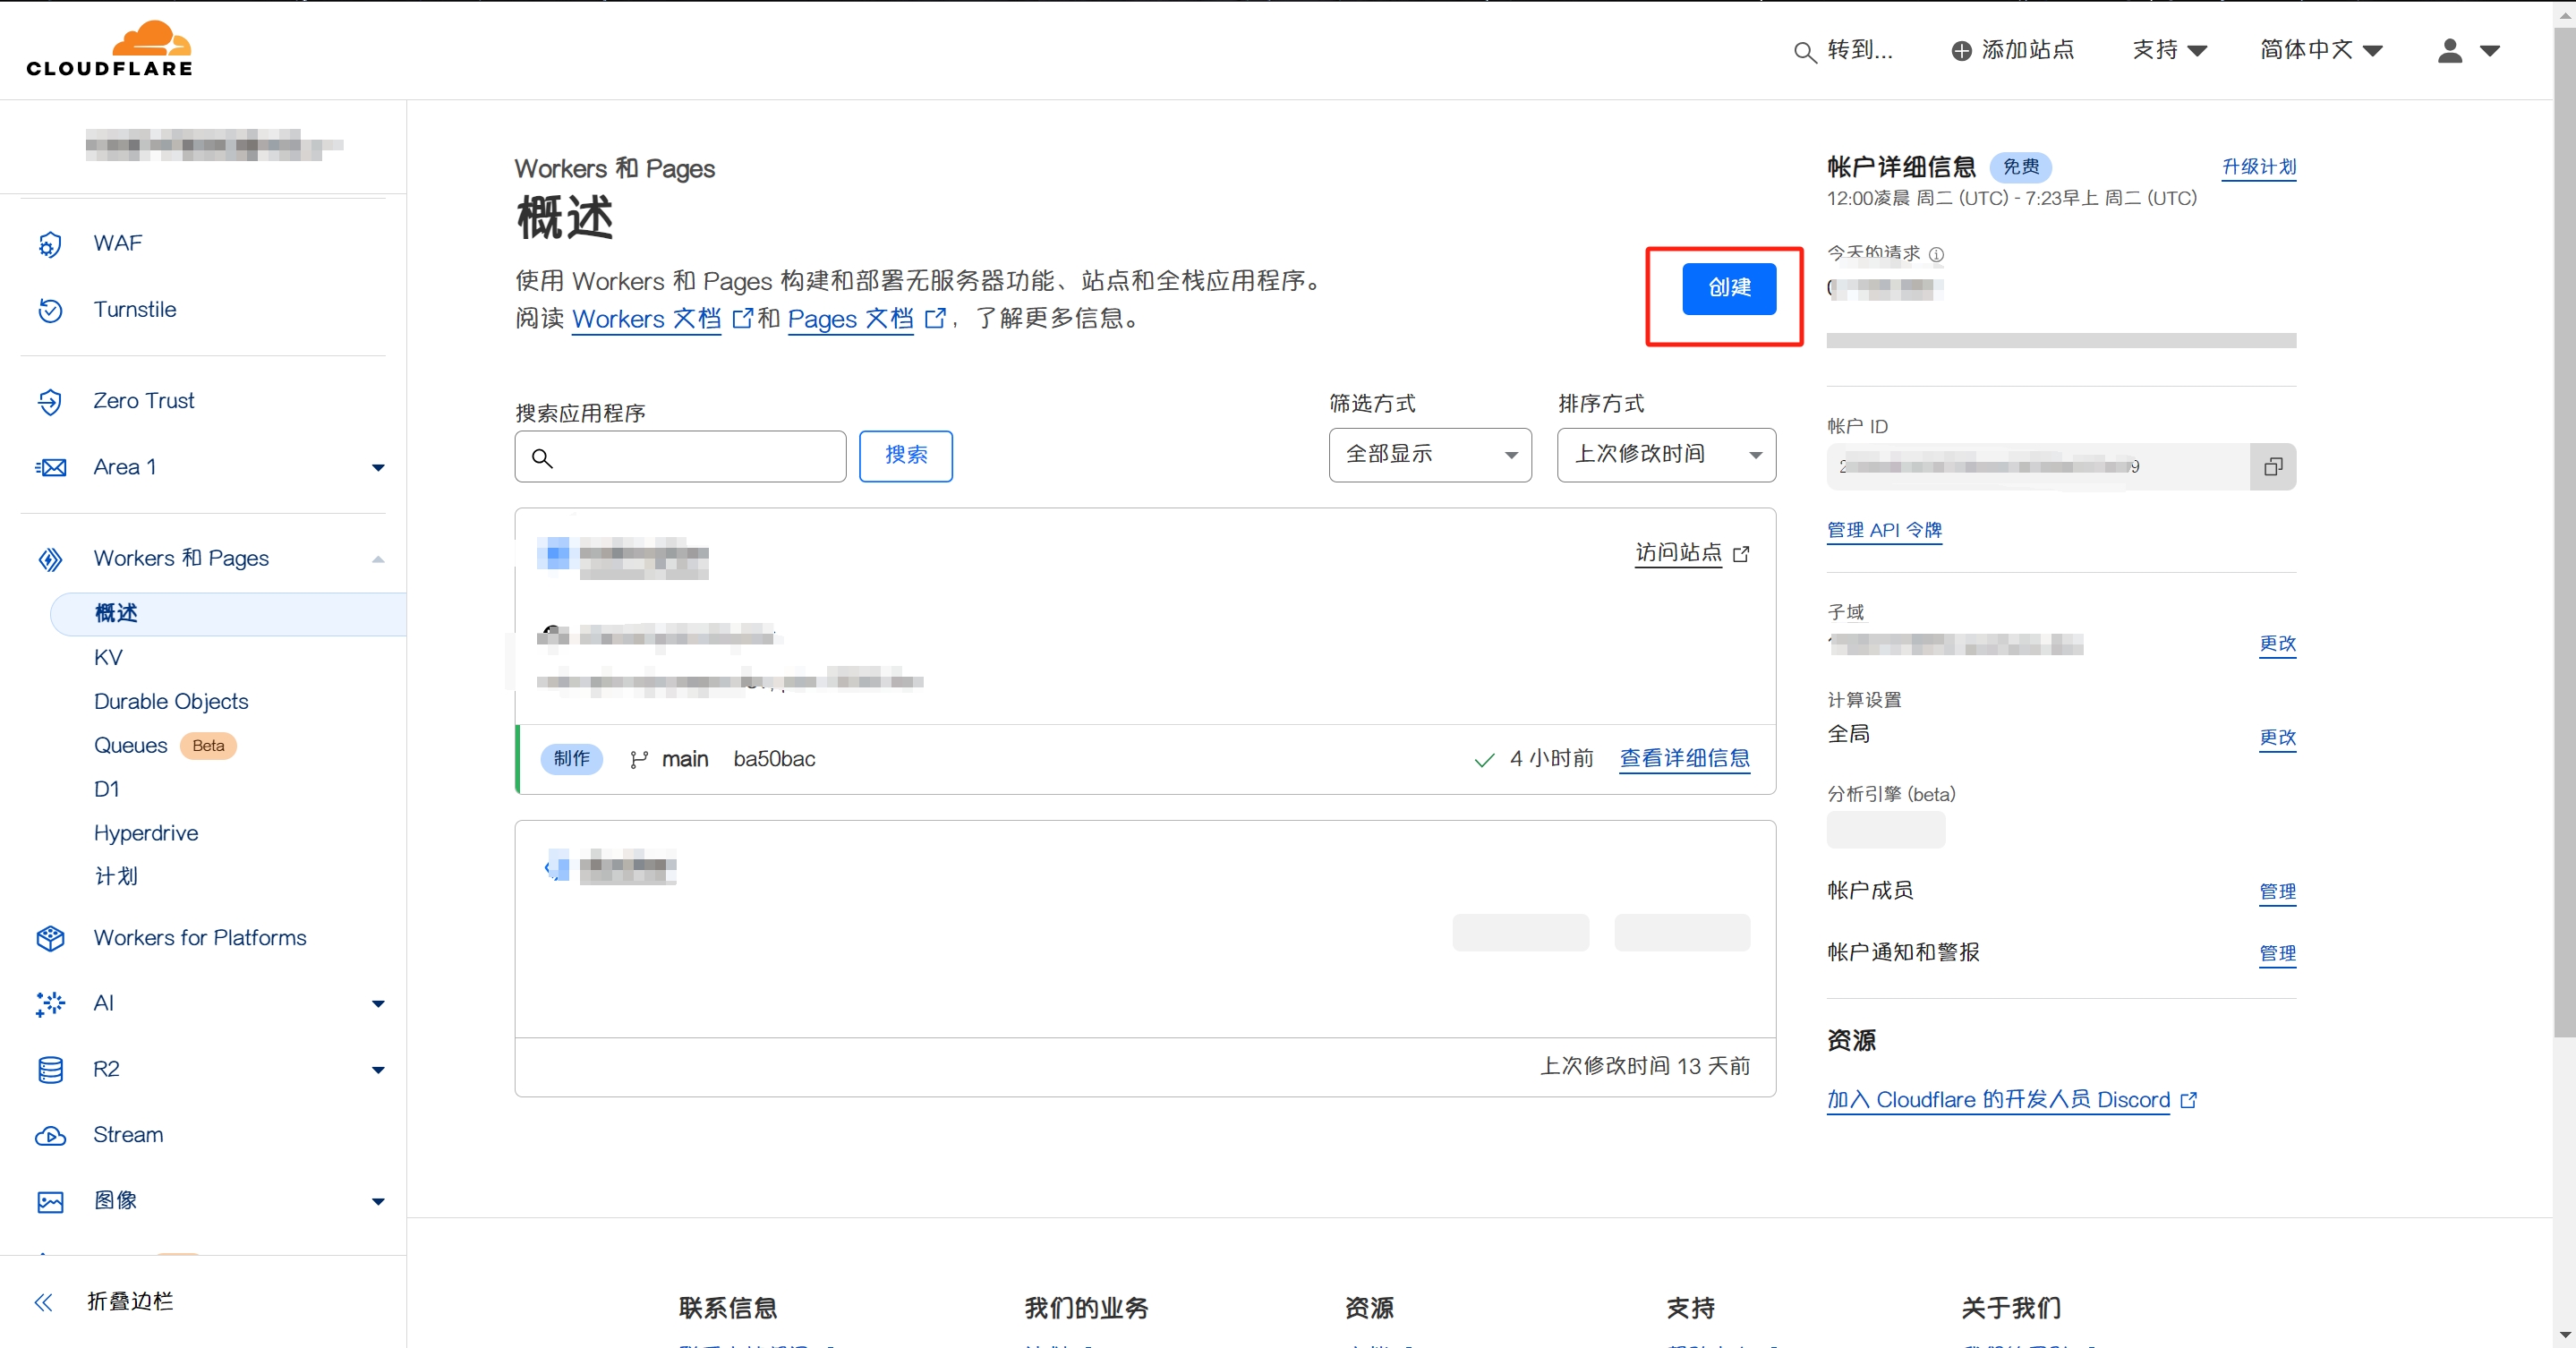Open the WAF shield icon
Viewport: 2576px width, 1348px height.
pyautogui.click(x=50, y=244)
